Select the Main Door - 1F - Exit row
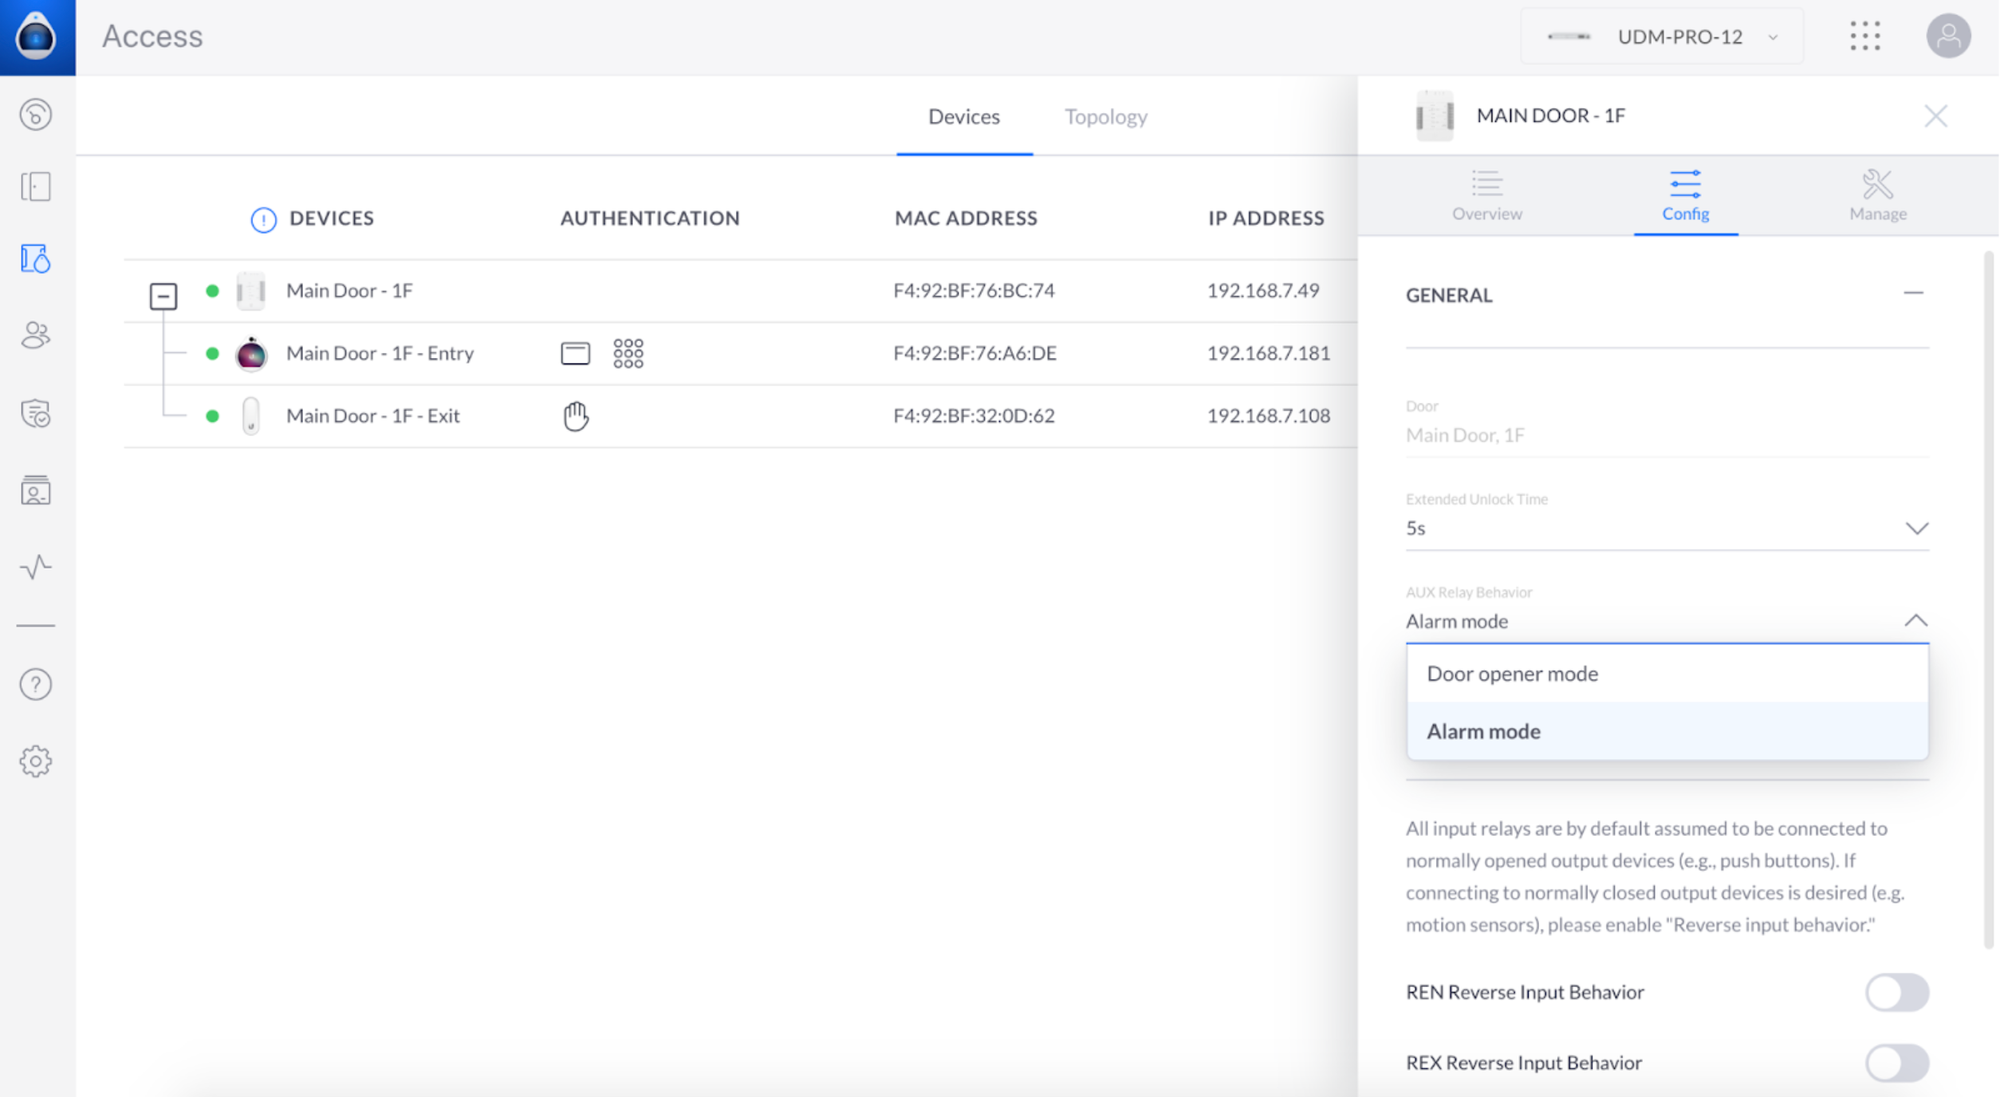The width and height of the screenshot is (2000, 1097). [x=373, y=416]
